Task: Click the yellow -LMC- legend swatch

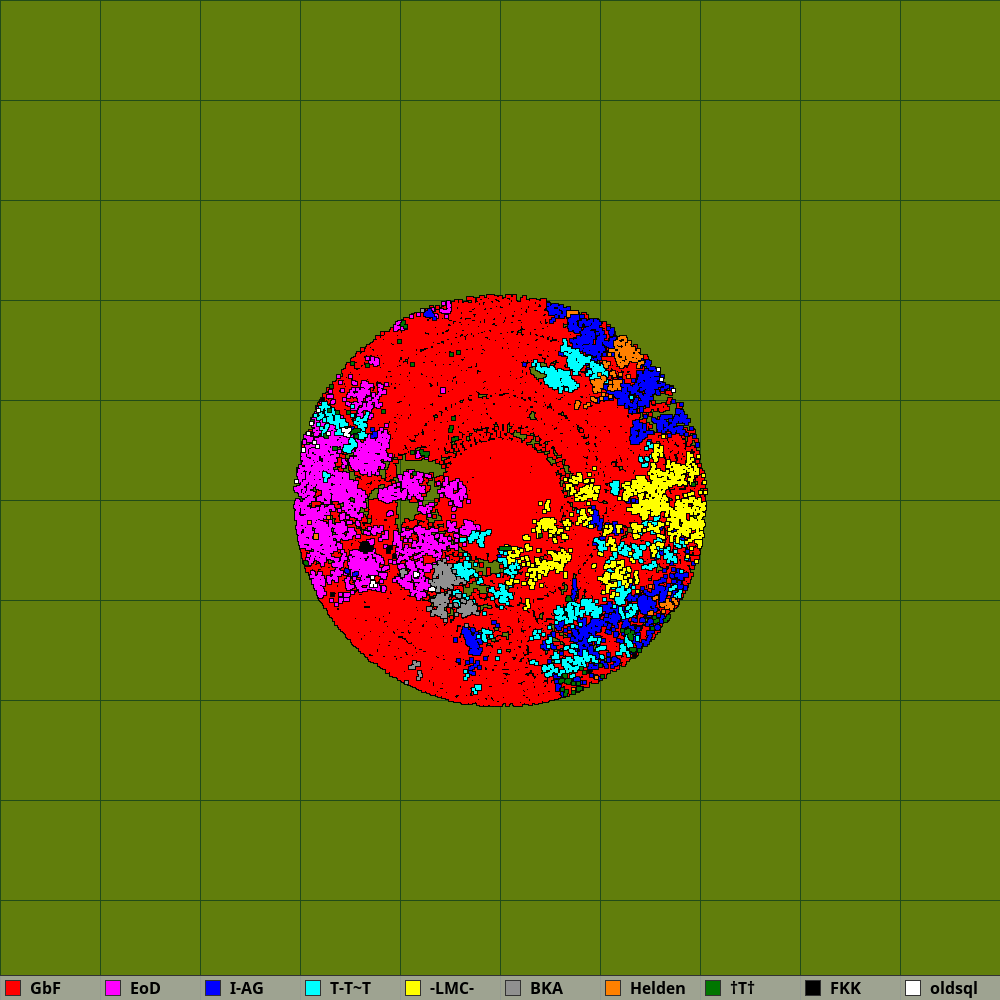Action: pyautogui.click(x=413, y=988)
